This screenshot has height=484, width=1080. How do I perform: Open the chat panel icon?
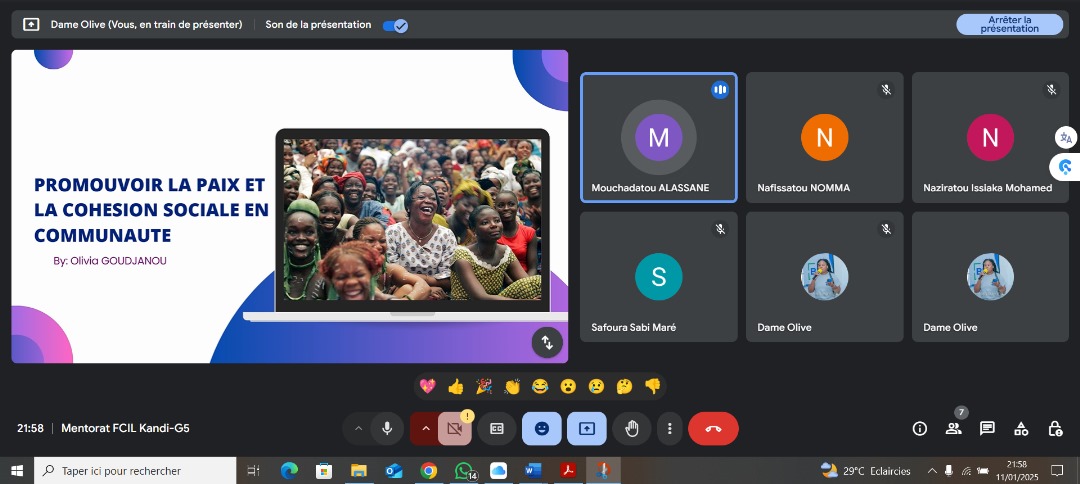click(987, 429)
